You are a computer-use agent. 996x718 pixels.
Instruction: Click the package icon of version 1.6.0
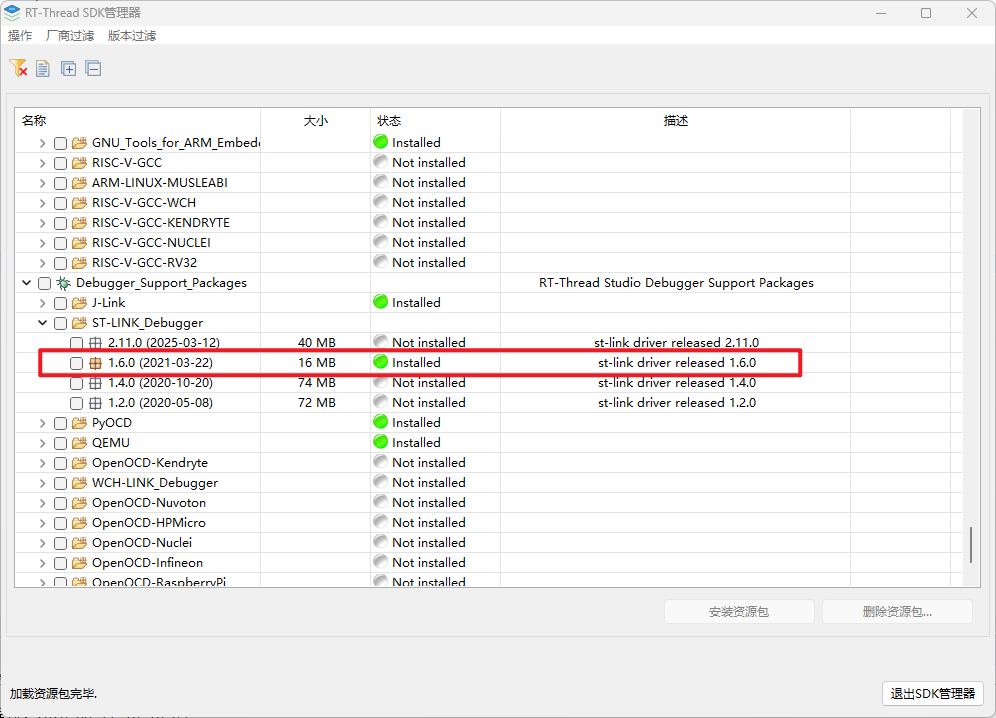pyautogui.click(x=95, y=363)
